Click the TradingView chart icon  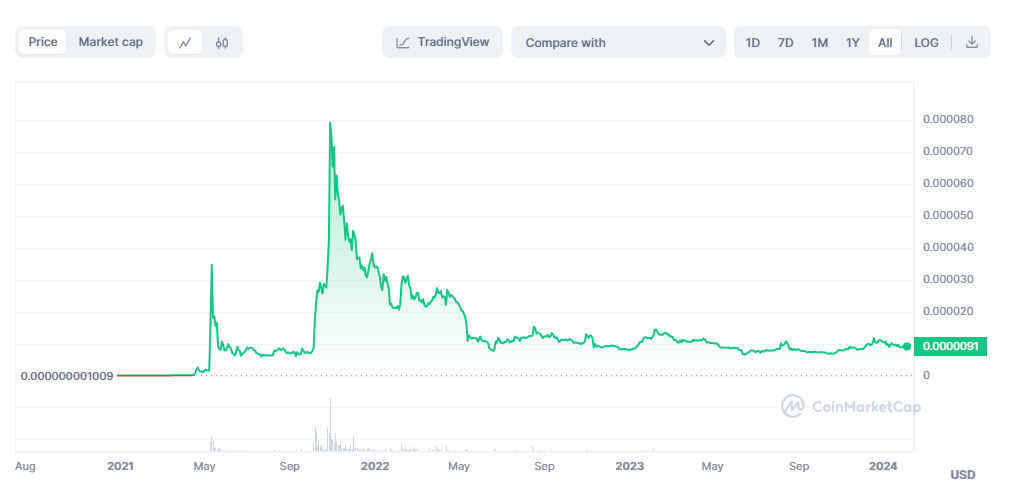pyautogui.click(x=403, y=42)
